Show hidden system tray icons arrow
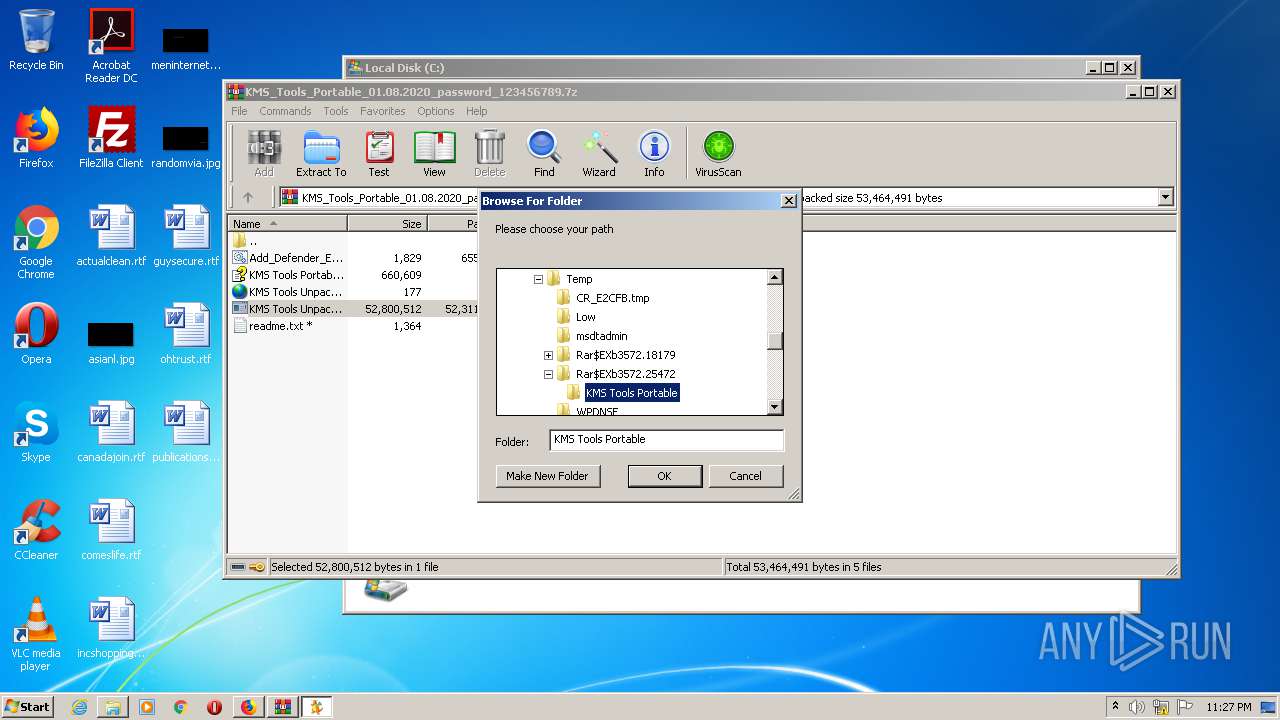This screenshot has width=1280, height=720. 1115,706
